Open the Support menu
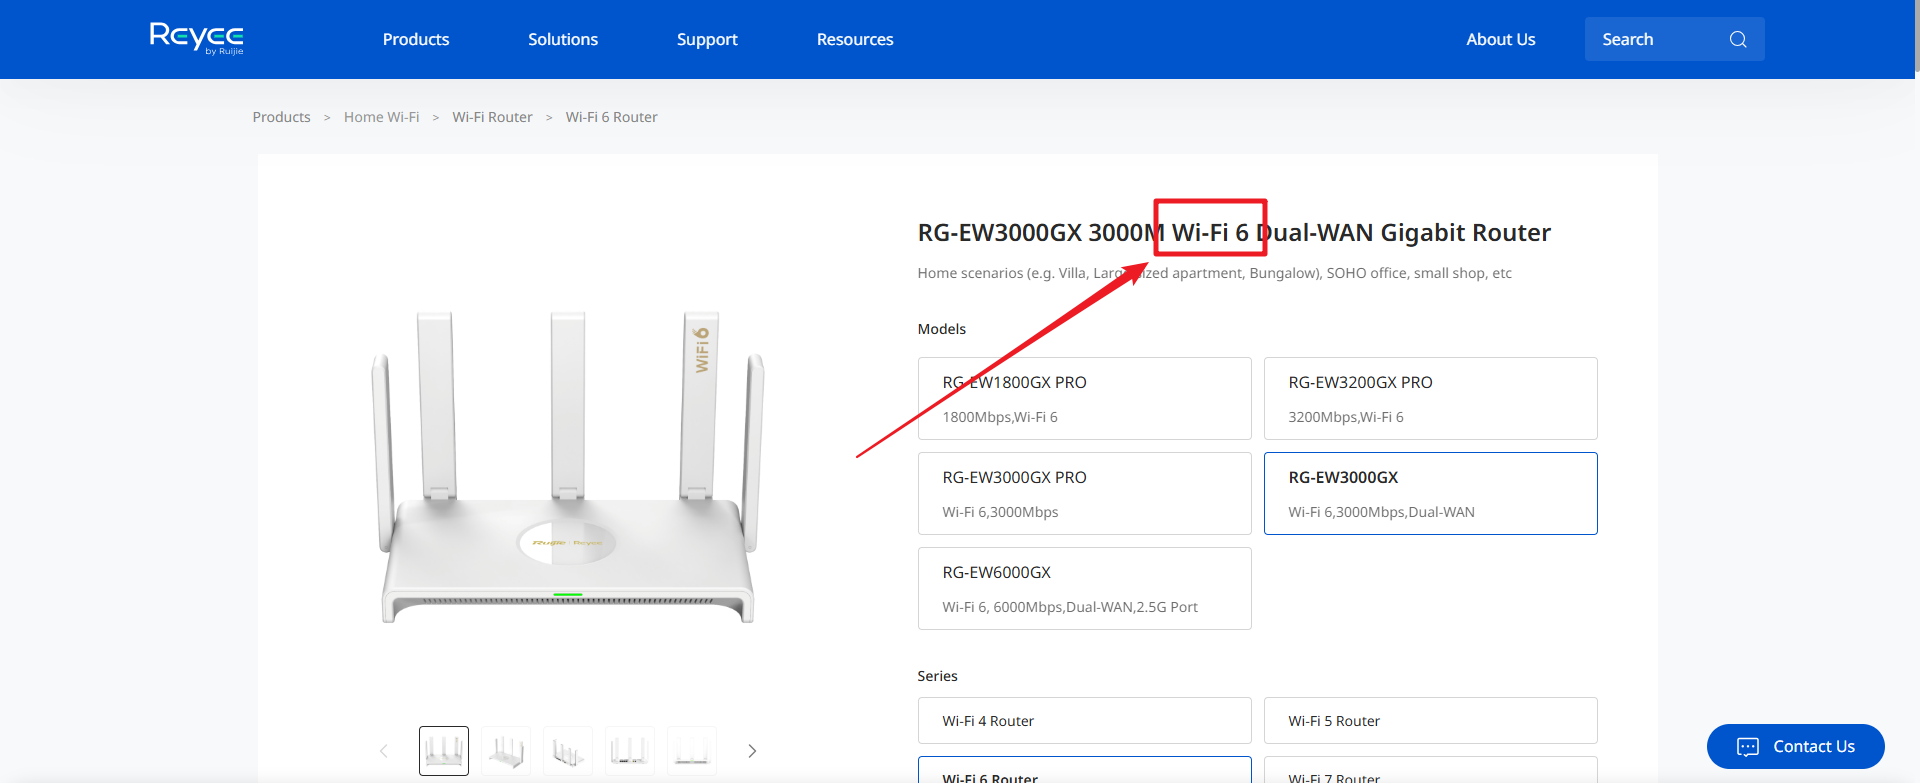This screenshot has height=783, width=1920. click(x=707, y=39)
